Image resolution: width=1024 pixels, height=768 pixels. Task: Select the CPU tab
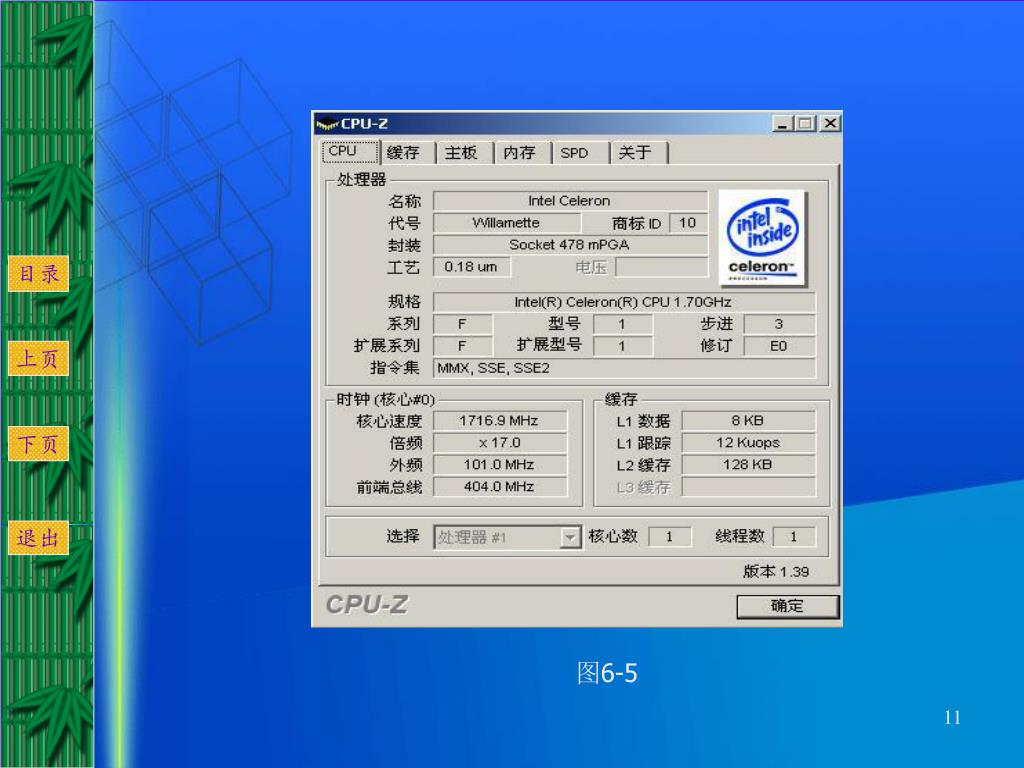[x=350, y=152]
